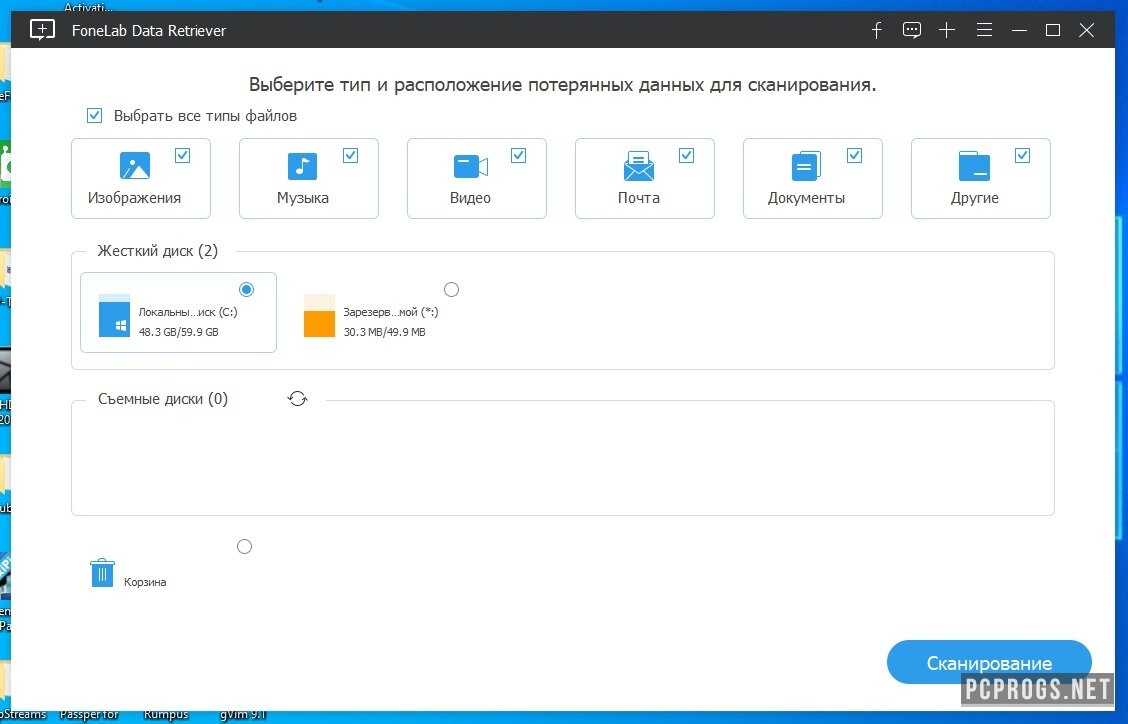Toggle the select all file types checkbox
Image resolution: width=1128 pixels, height=724 pixels.
point(95,116)
